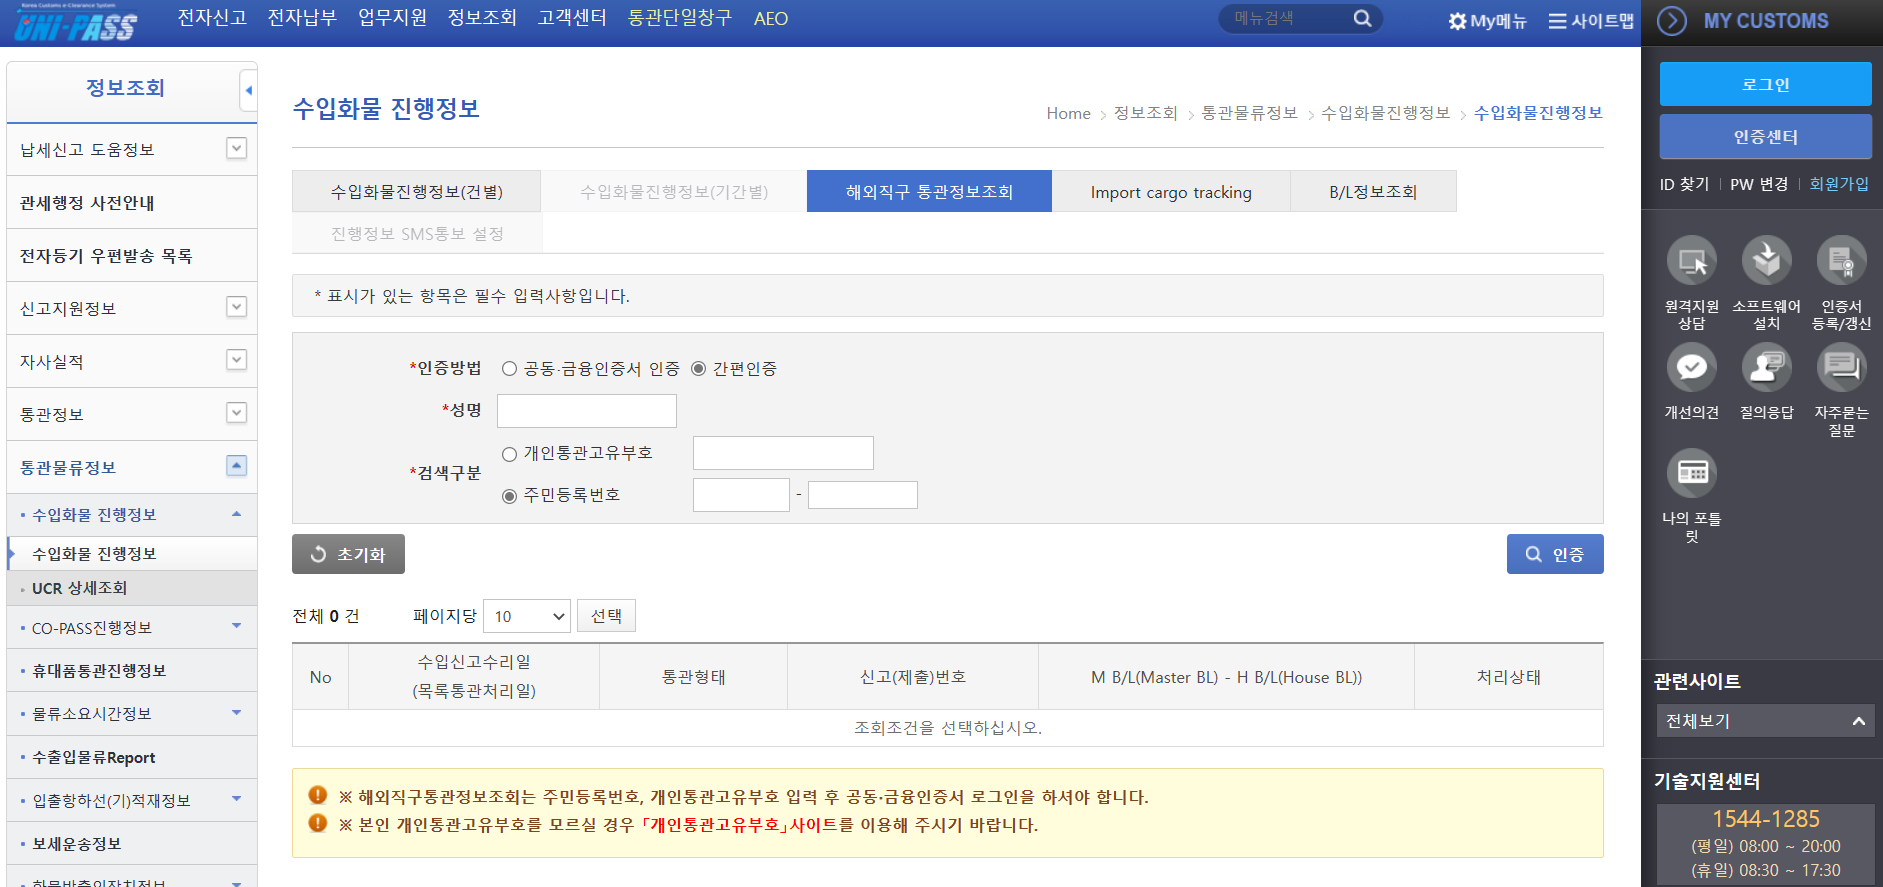
Task: Click the UNI-PASS logo
Action: click(76, 23)
